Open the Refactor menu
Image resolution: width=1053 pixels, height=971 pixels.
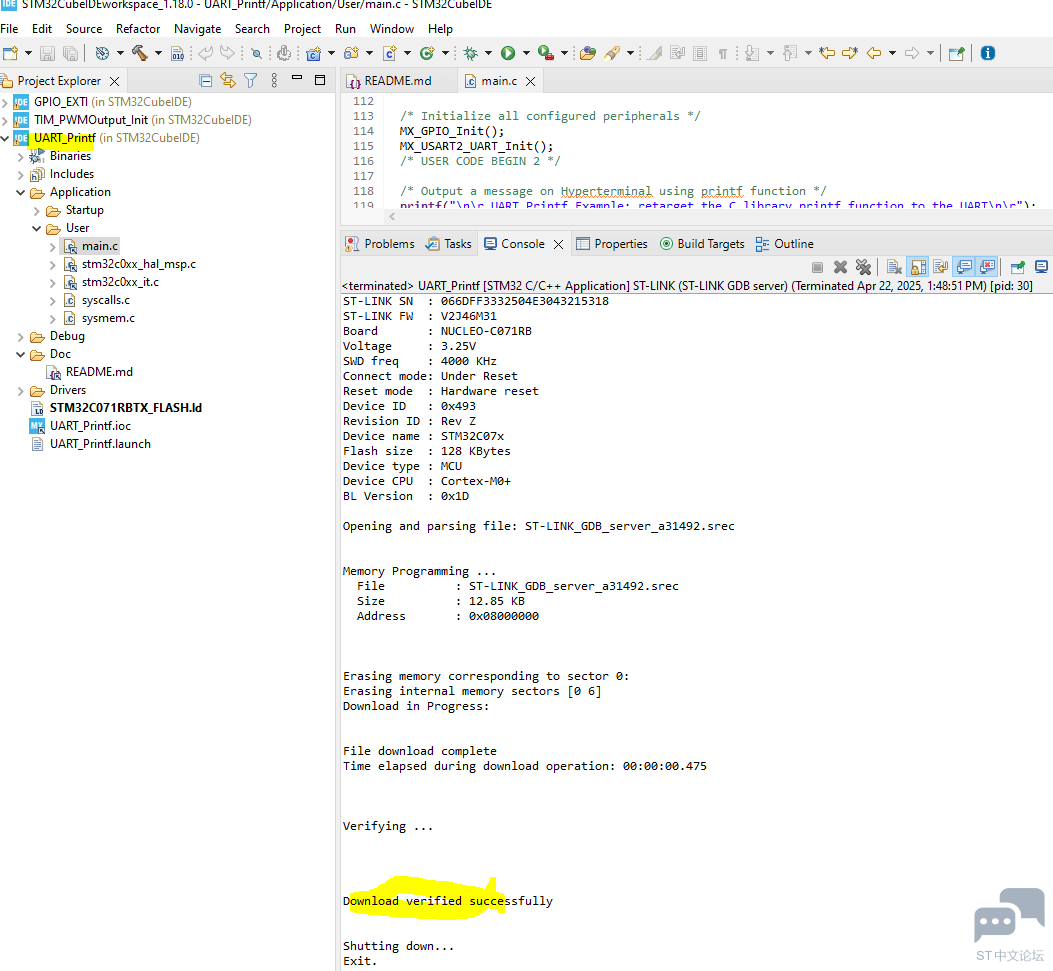pyautogui.click(x=138, y=29)
